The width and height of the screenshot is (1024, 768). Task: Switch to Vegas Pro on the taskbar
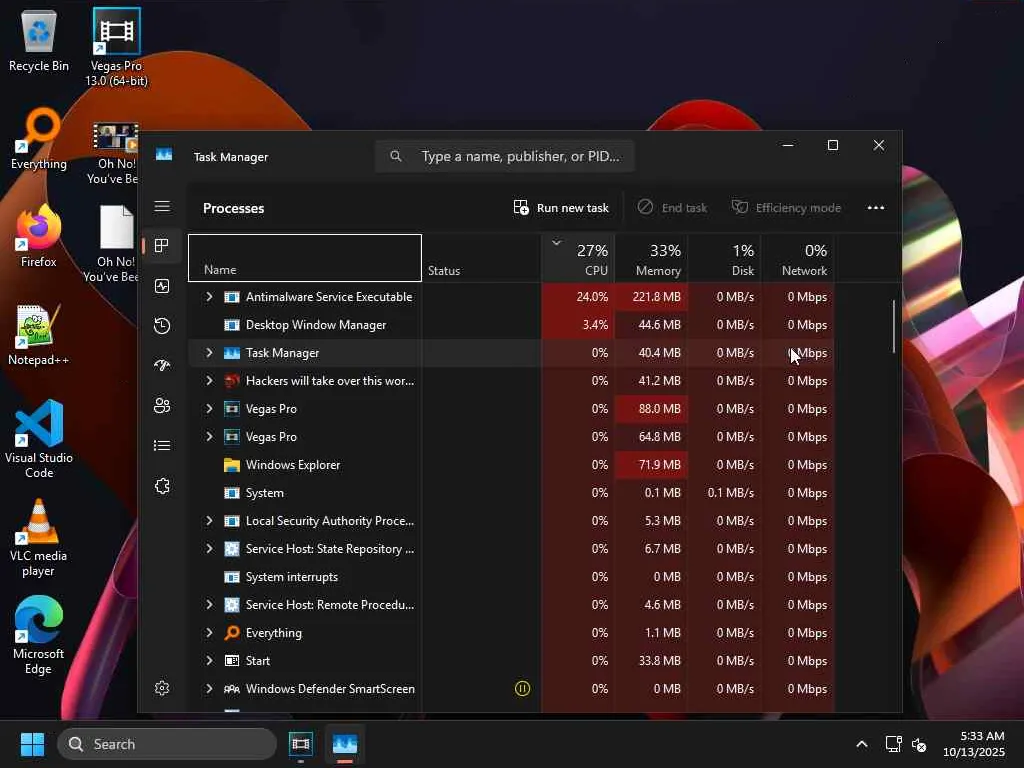300,744
